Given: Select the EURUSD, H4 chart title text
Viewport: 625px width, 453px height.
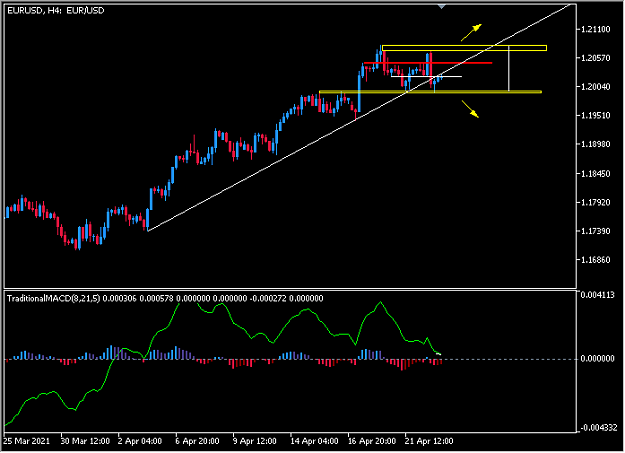Looking at the screenshot, I should (56, 11).
